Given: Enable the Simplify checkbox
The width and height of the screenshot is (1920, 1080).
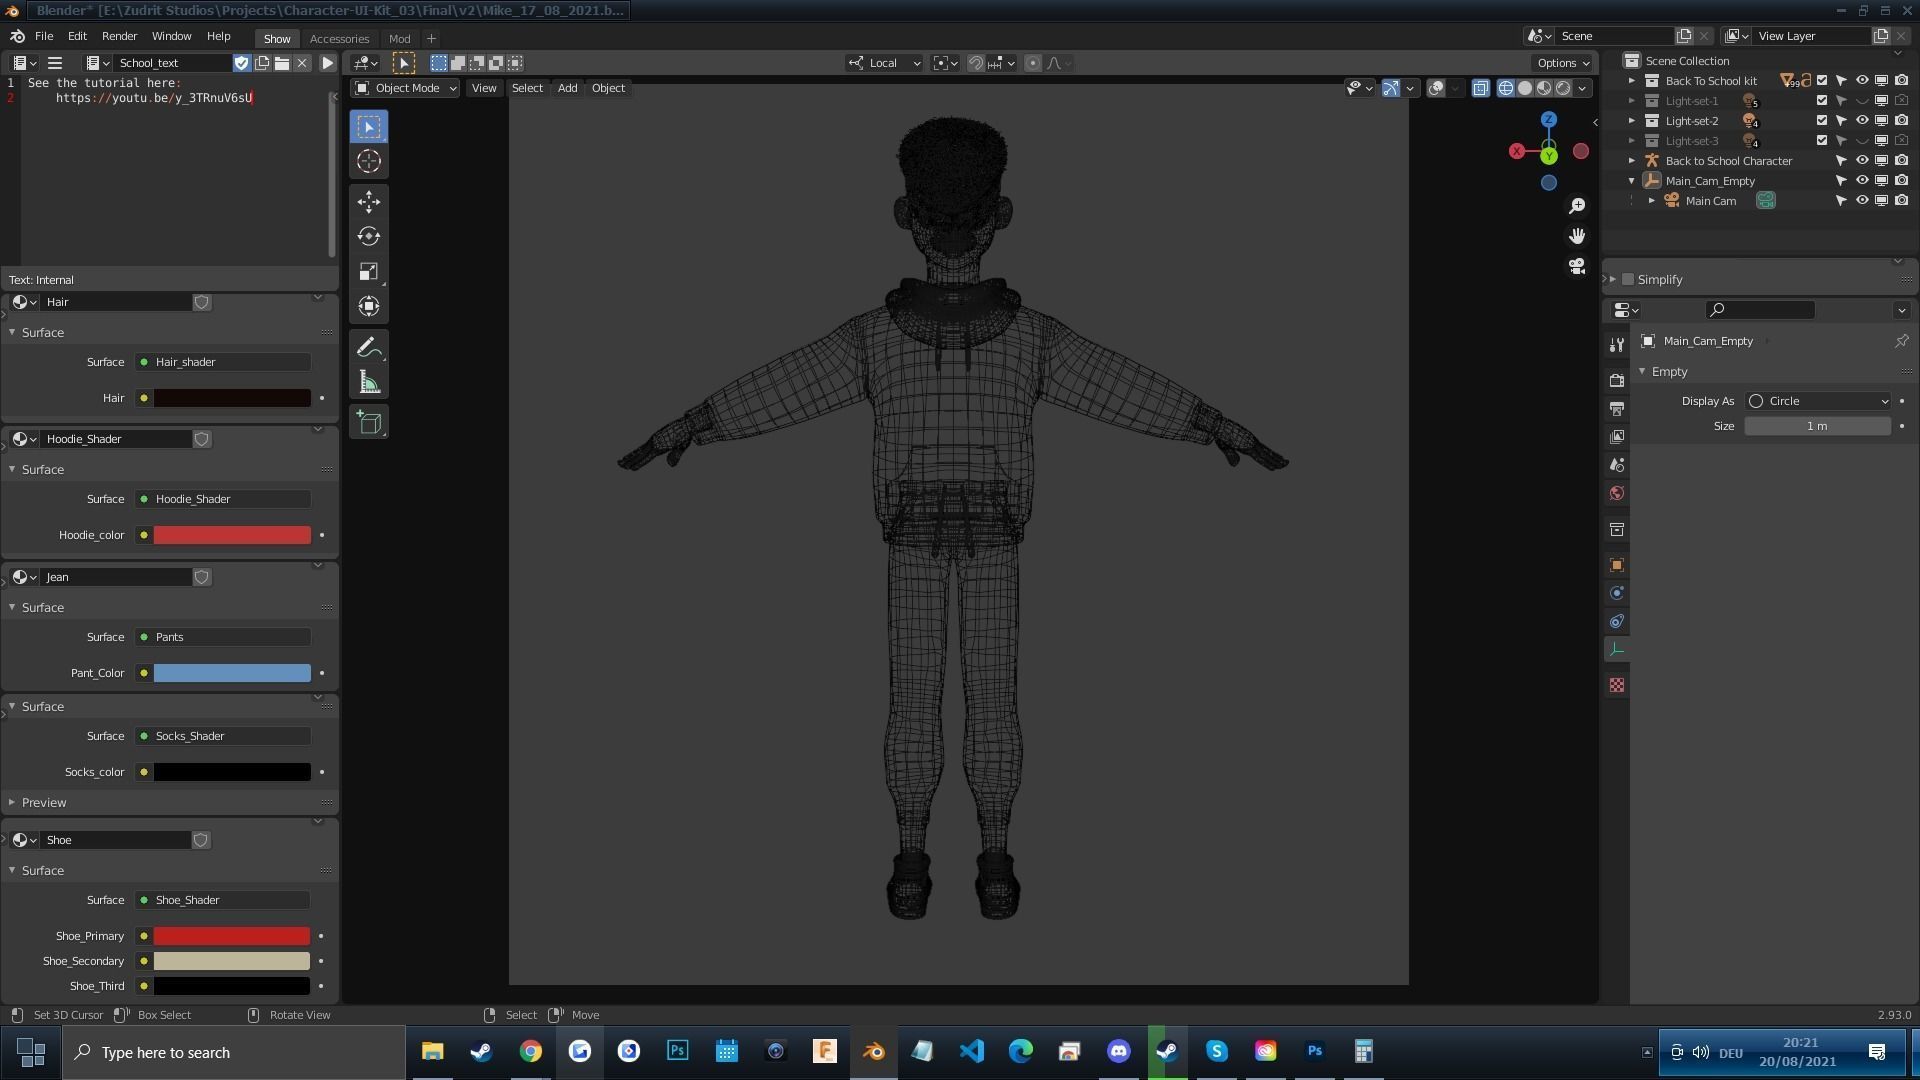Looking at the screenshot, I should [1628, 280].
